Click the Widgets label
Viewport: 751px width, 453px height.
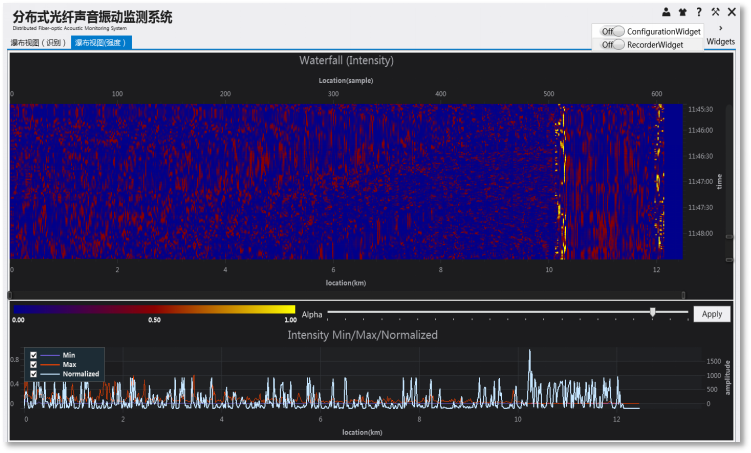tap(720, 42)
